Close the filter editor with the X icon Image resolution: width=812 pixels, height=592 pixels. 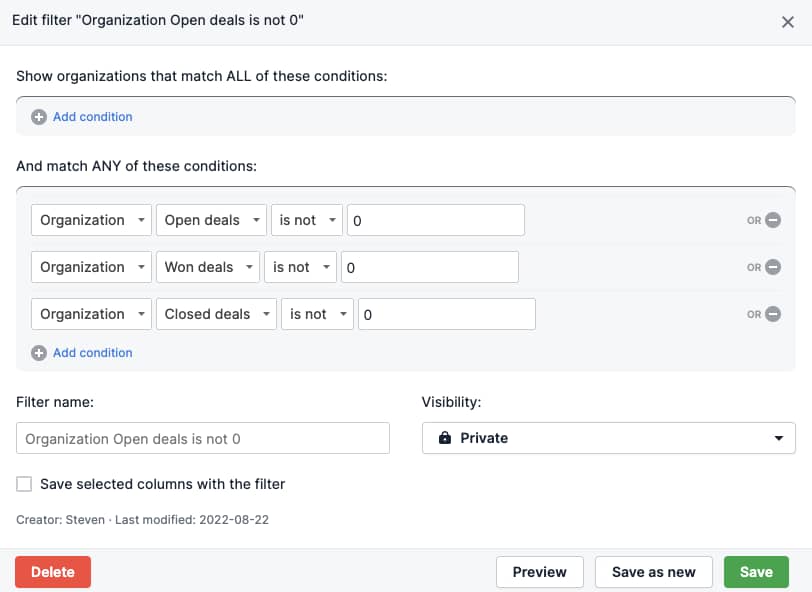coord(788,21)
